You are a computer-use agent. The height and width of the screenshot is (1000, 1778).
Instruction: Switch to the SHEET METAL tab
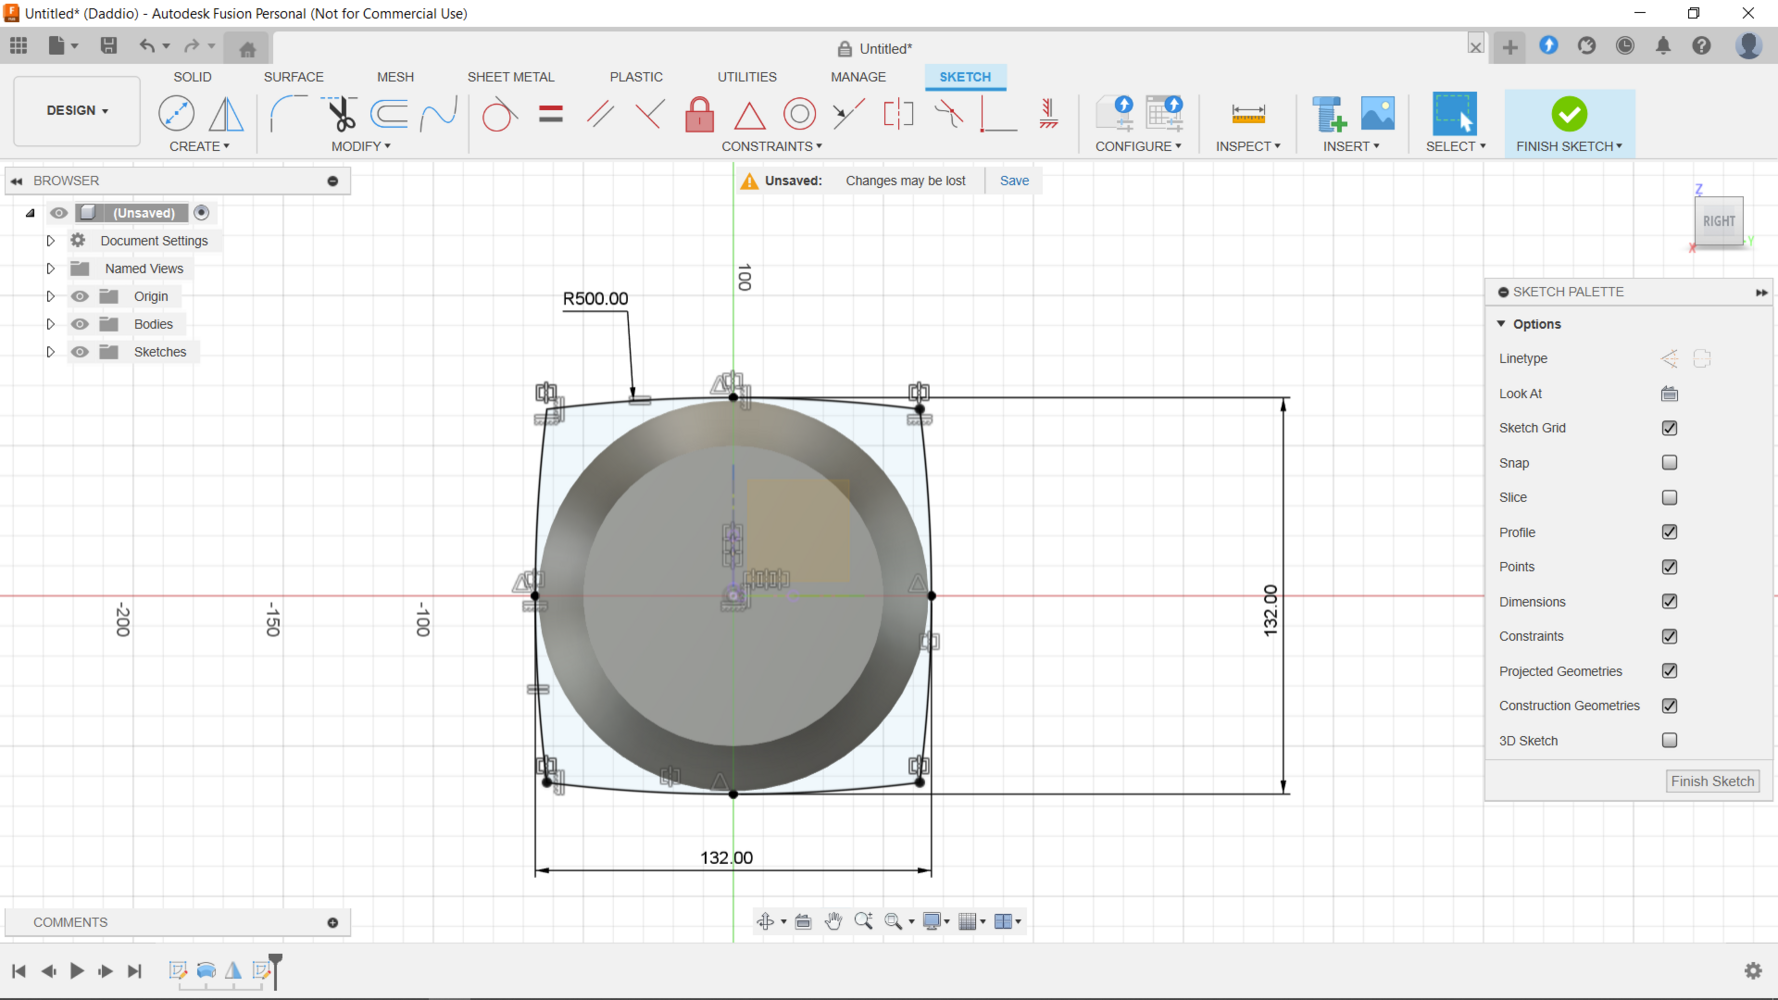510,77
